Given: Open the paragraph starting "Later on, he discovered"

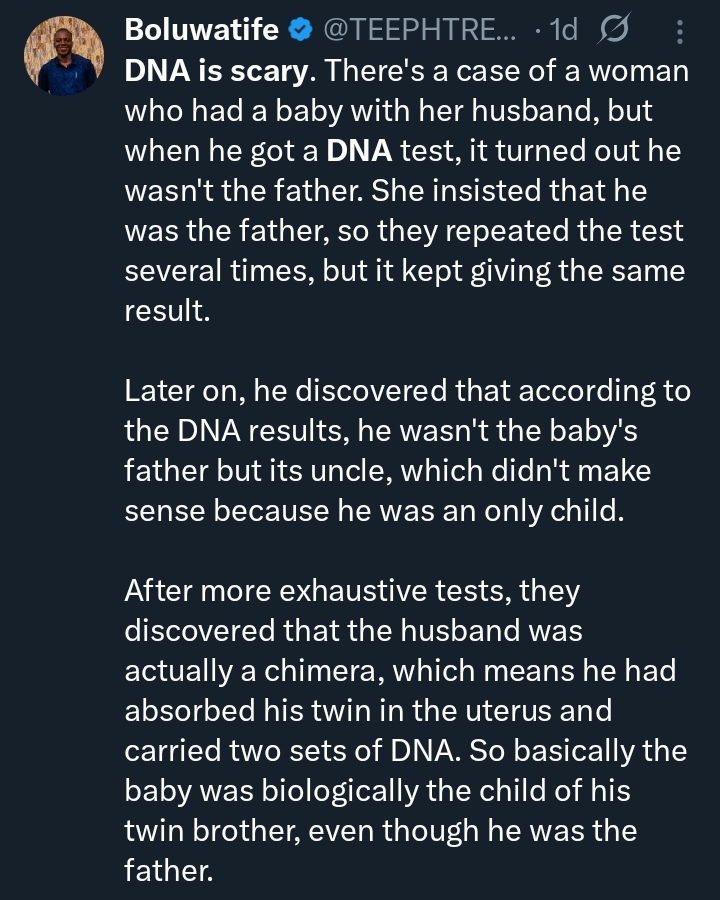Looking at the screenshot, I should click(x=408, y=451).
